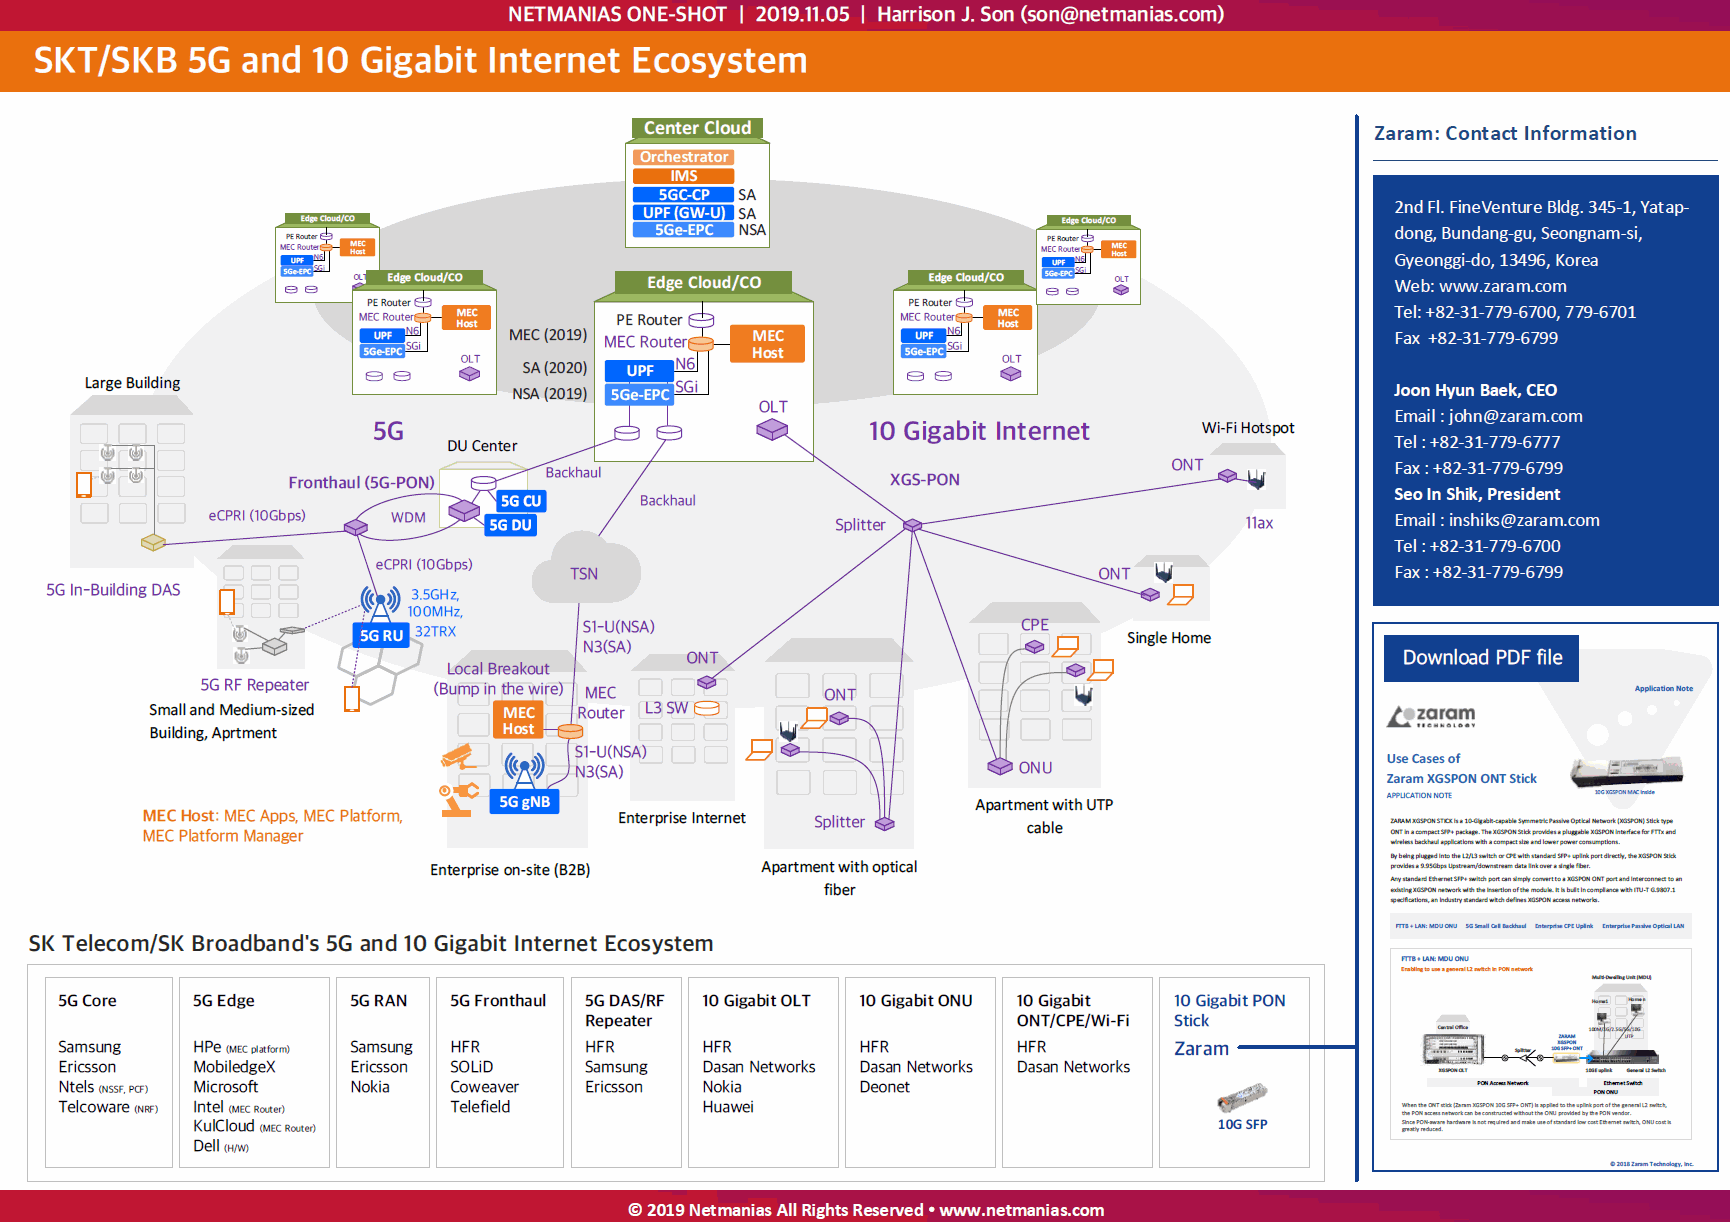Click the WDM device icon at DU Center
Screen dimensions: 1730x1222
463,511
